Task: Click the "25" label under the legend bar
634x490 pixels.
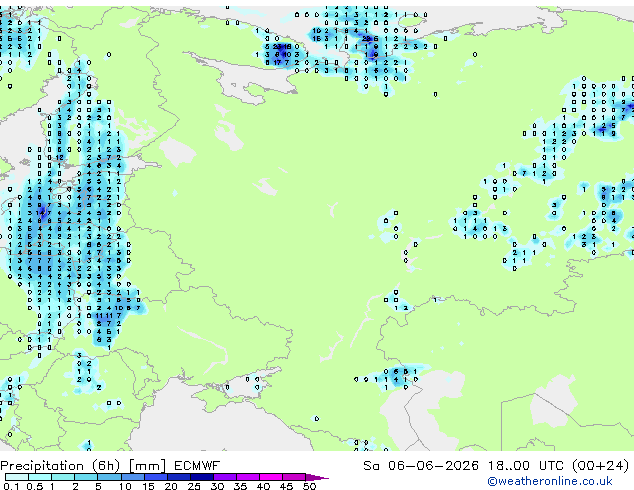Action: click(x=194, y=486)
